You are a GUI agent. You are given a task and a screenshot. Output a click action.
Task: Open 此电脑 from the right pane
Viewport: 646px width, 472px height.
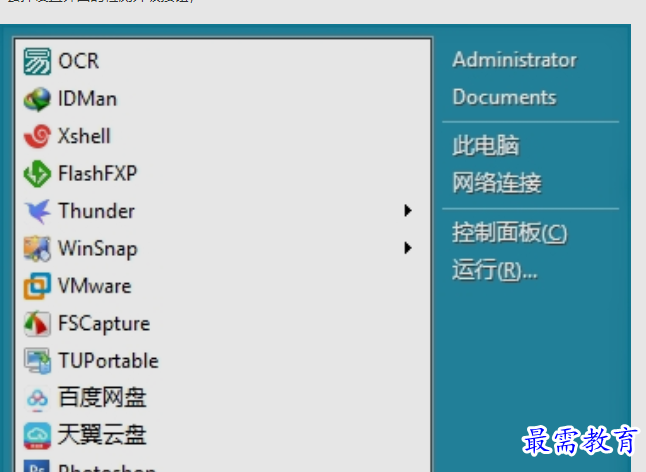(x=486, y=145)
